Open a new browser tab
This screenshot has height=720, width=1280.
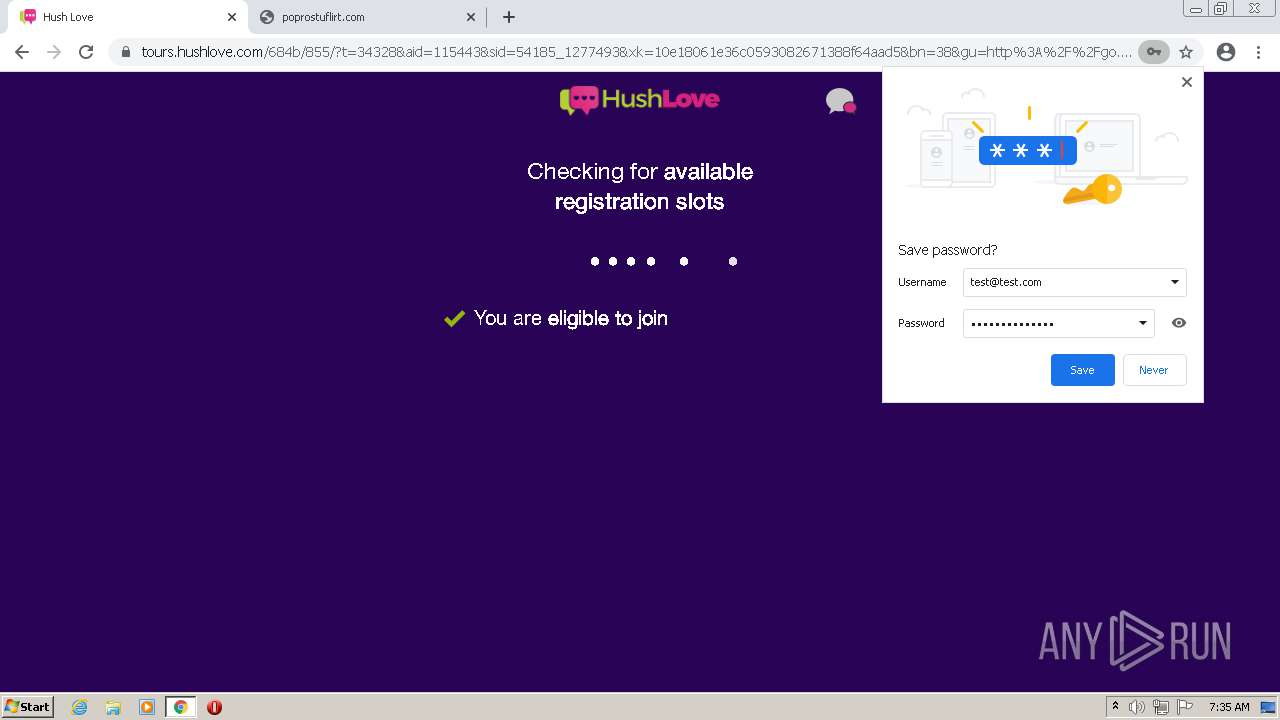tap(509, 17)
